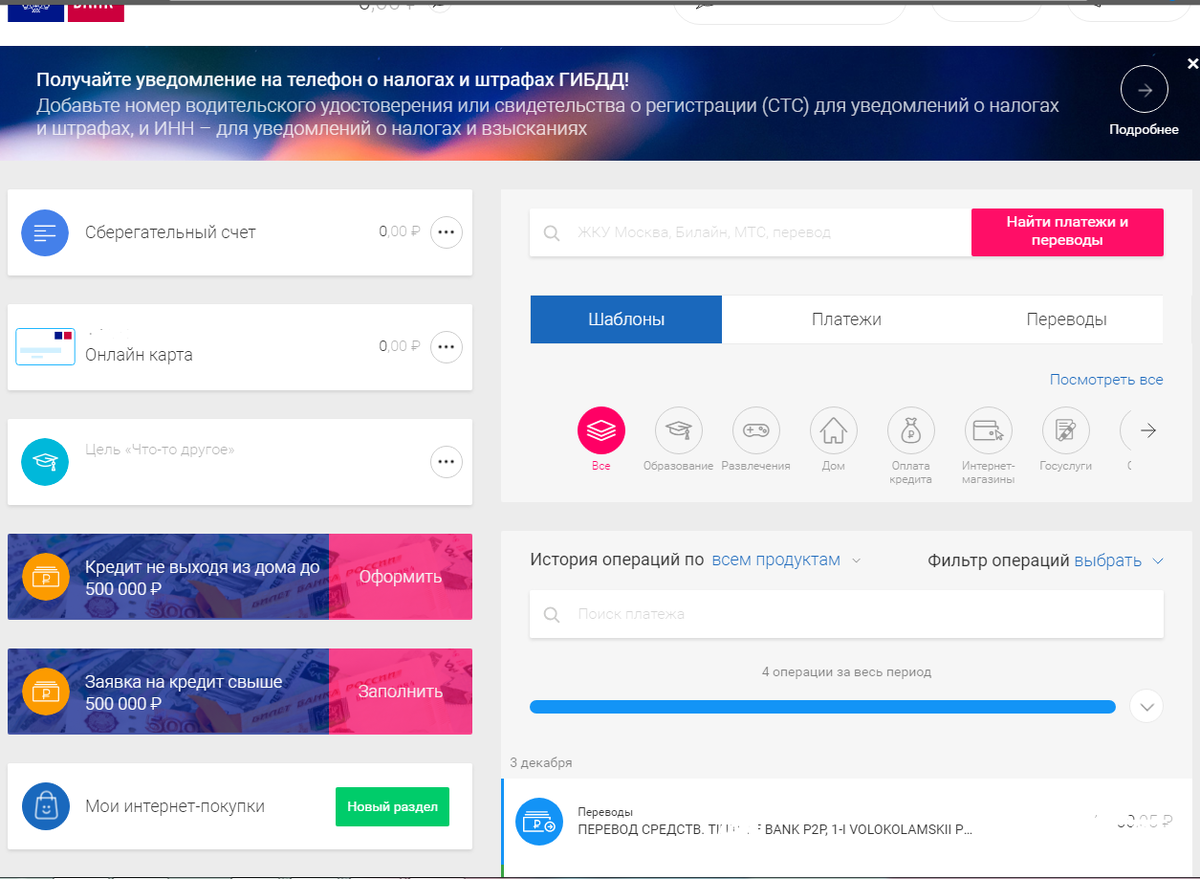The width and height of the screenshot is (1200, 879).
Task: Click the orange icon on 500 000 ₽ credit
Action: point(45,577)
